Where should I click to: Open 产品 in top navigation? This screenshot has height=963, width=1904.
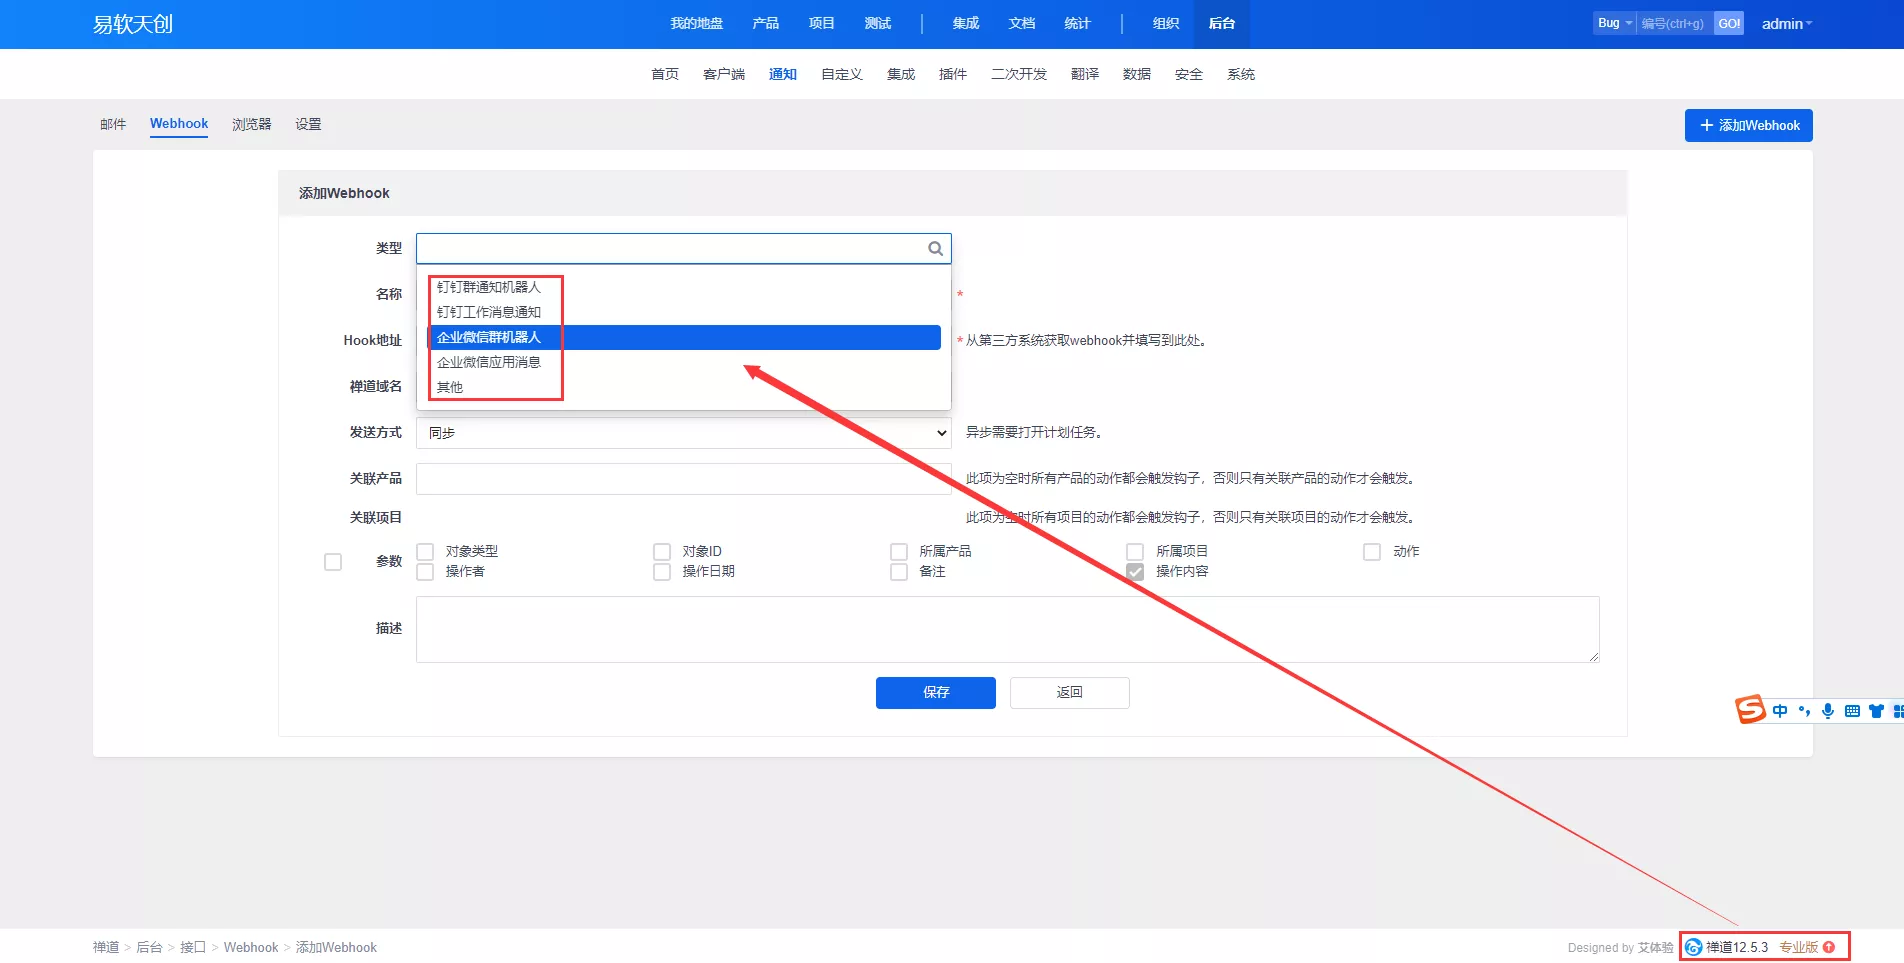pos(766,24)
